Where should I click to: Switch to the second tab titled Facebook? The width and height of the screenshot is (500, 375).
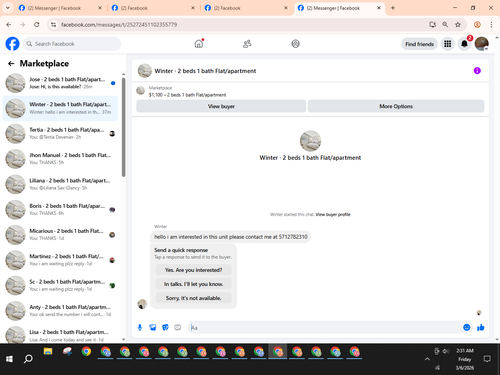click(152, 8)
